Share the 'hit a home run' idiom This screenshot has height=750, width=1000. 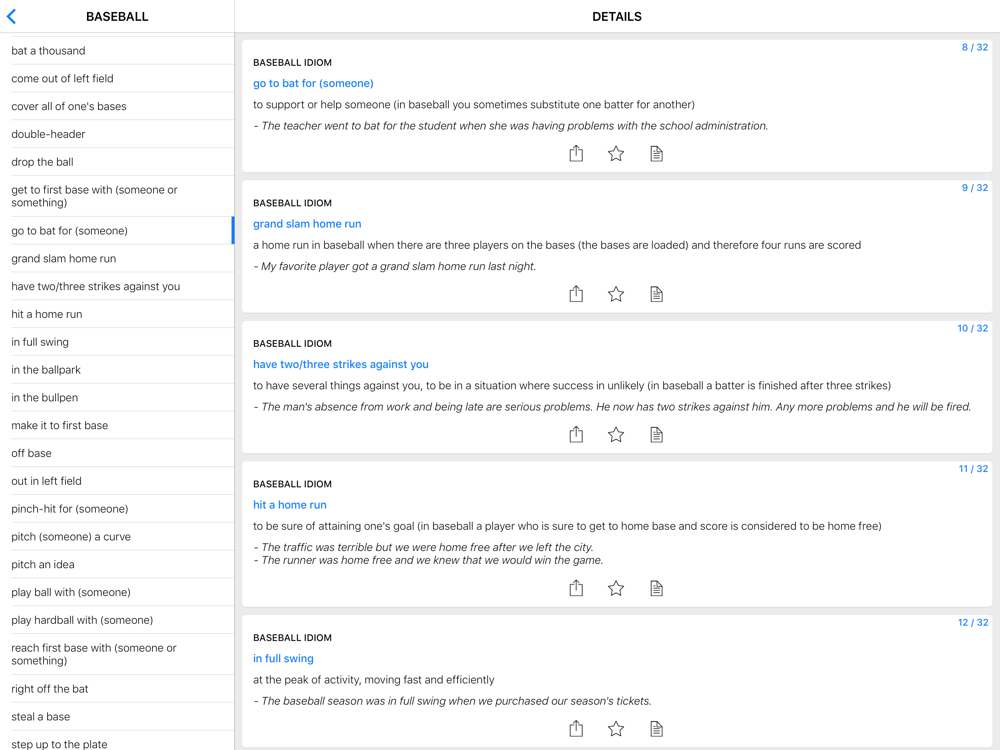click(576, 588)
